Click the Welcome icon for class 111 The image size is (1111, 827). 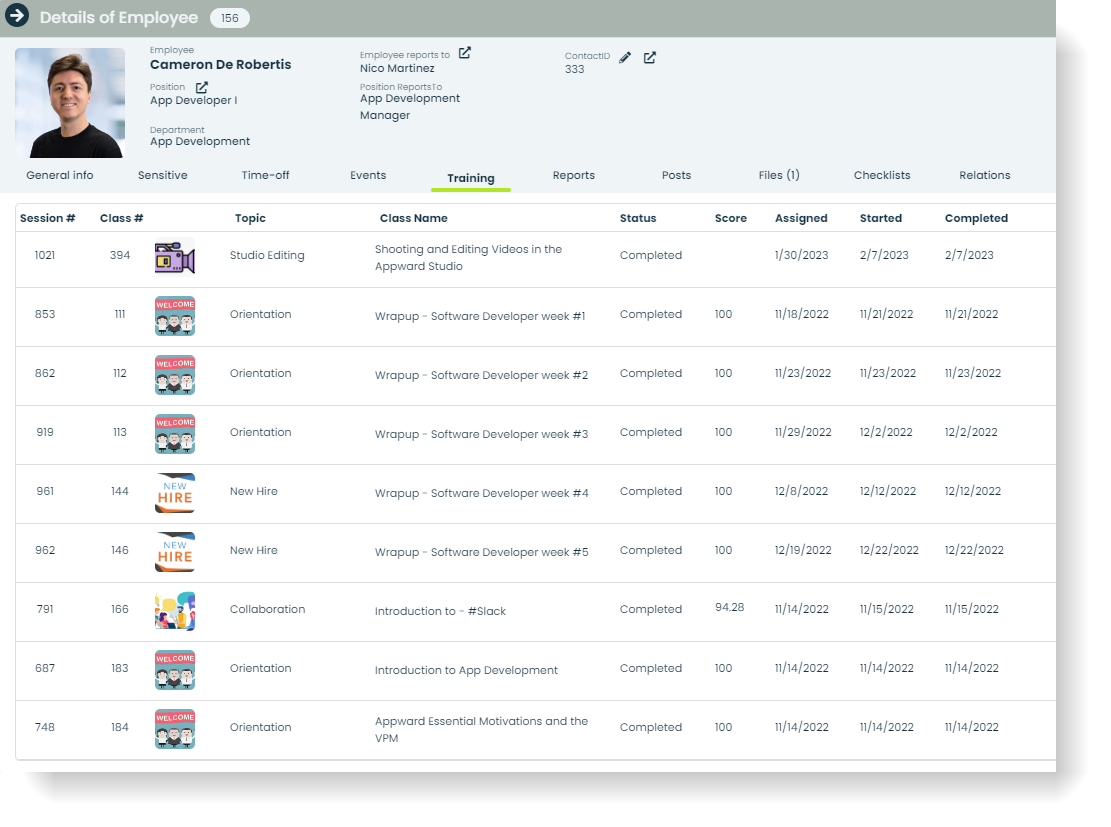click(175, 314)
